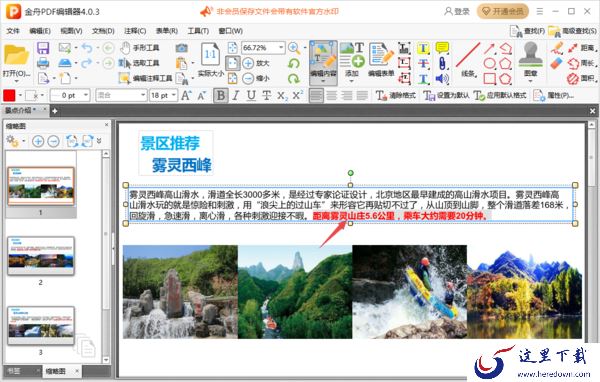Expand the Add (添加) dropdown arrow
600x382 pixels.
[x=351, y=82]
